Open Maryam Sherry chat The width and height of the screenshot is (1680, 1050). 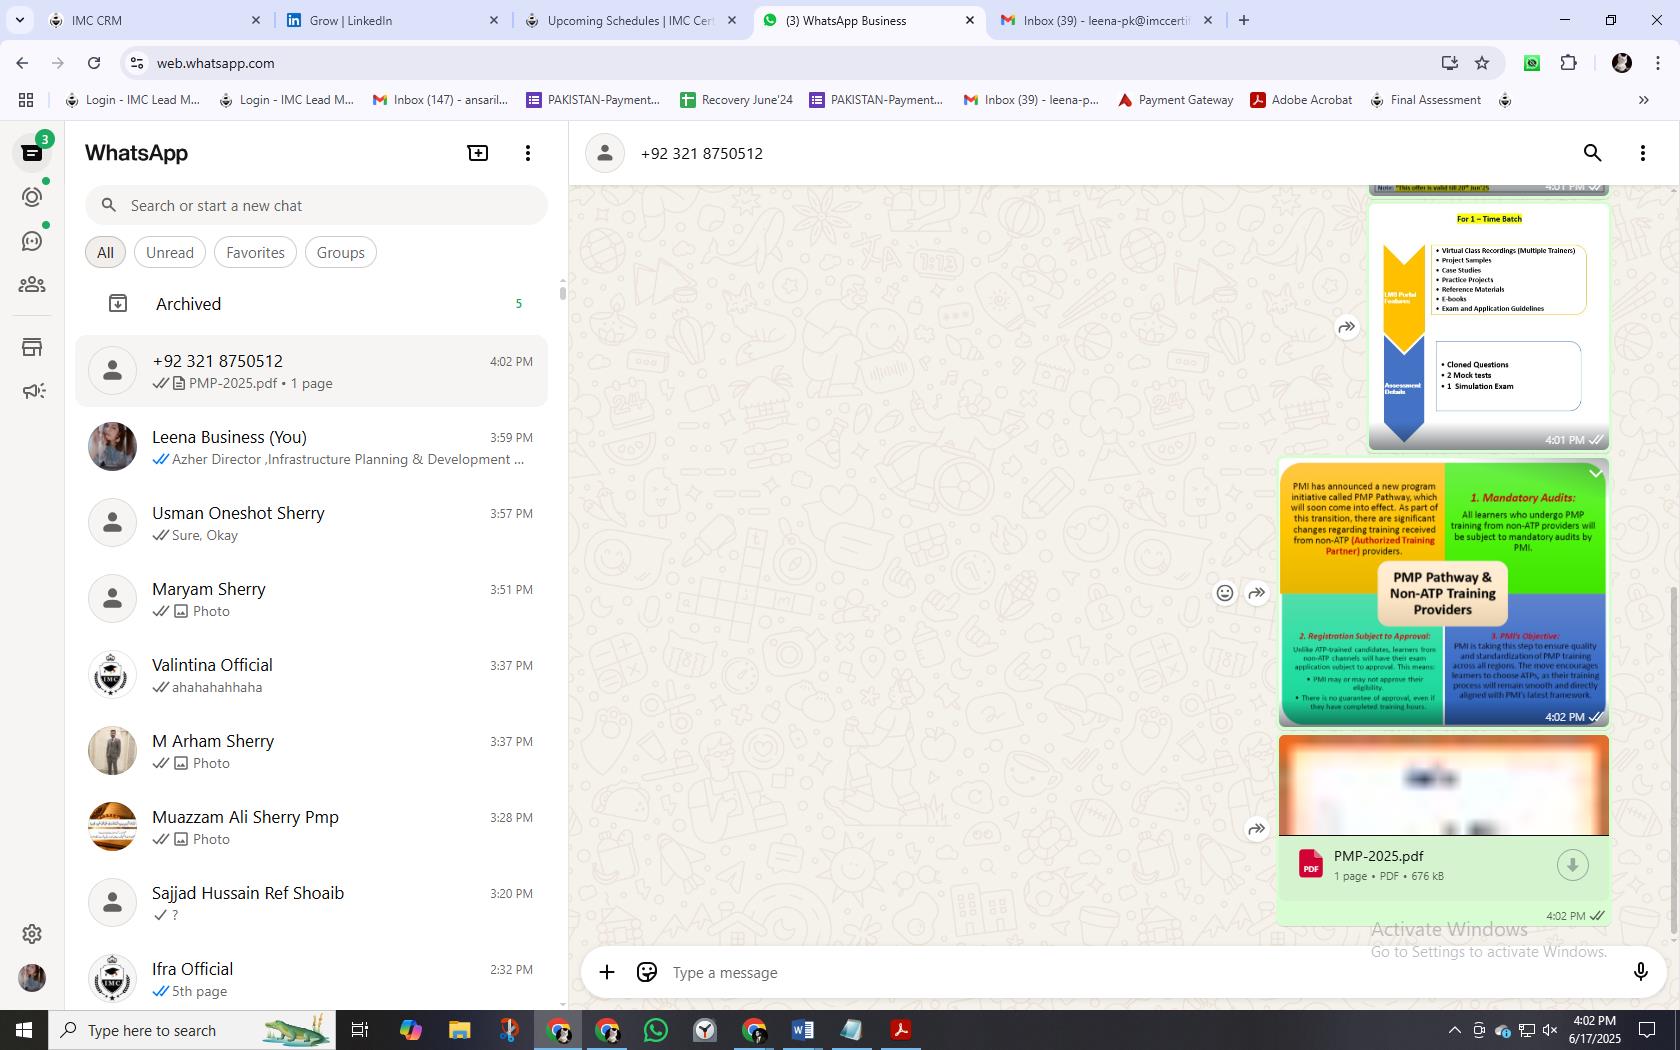click(x=311, y=599)
